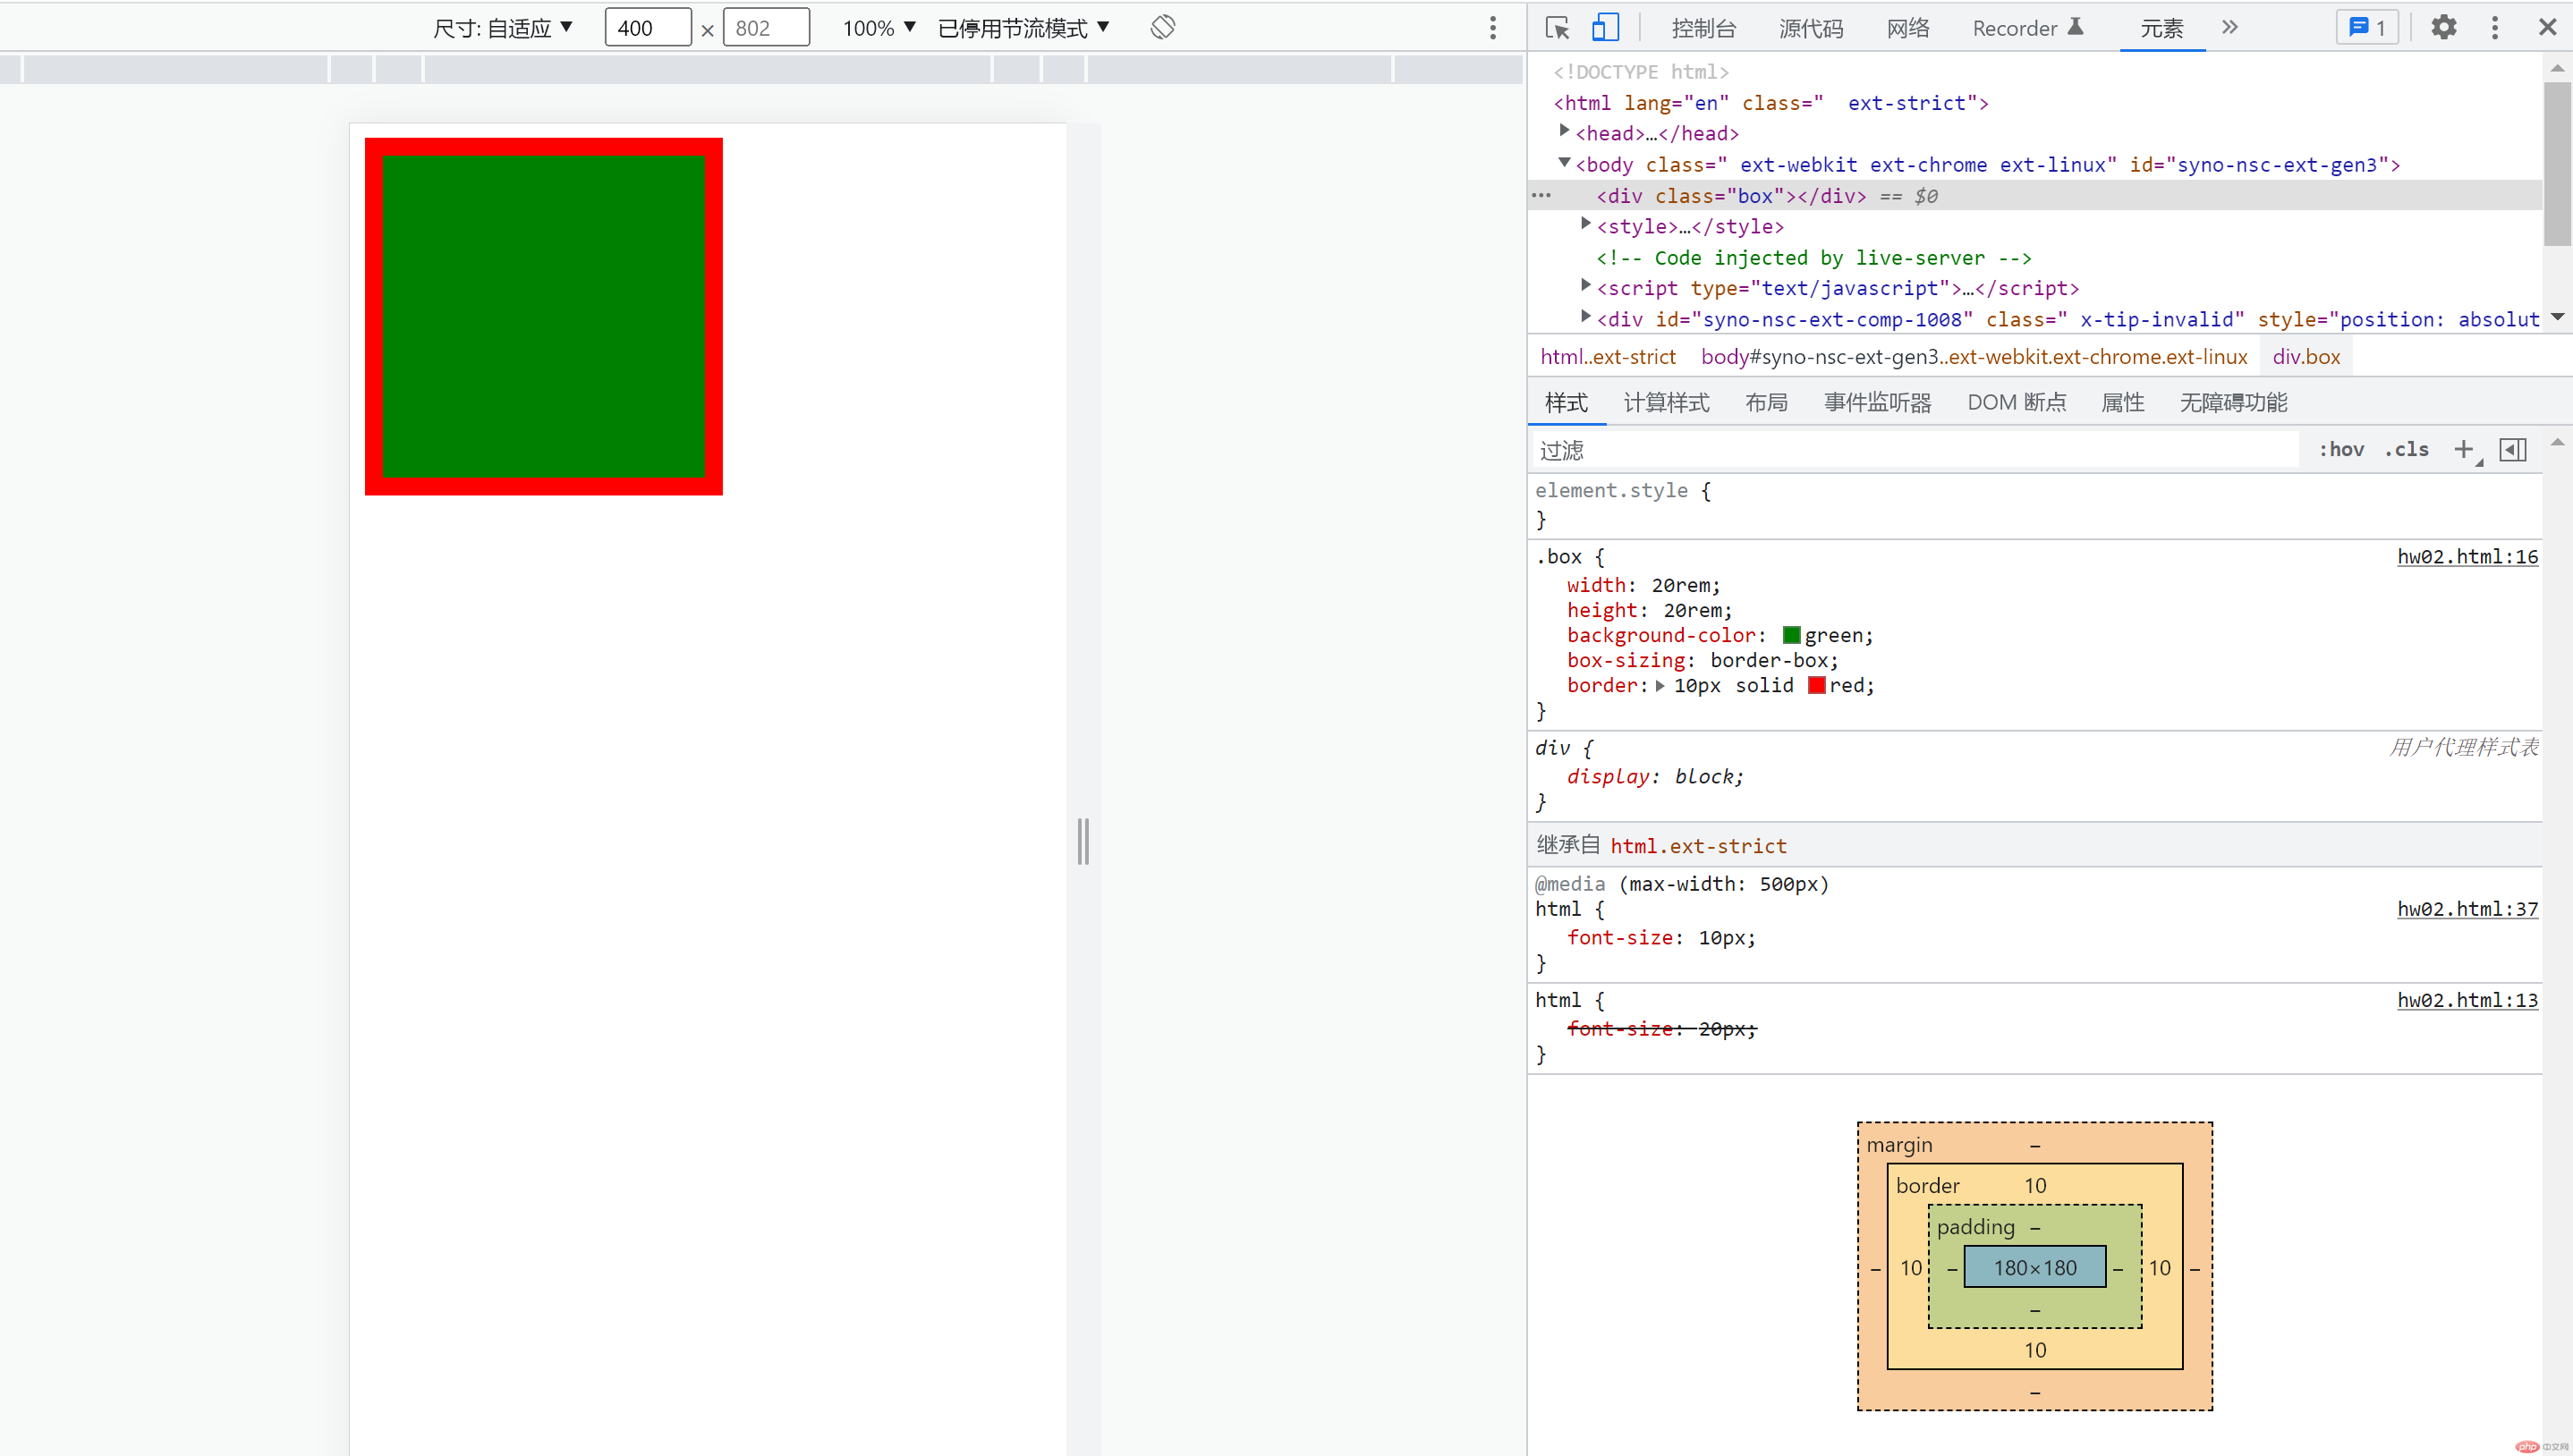Switch to the 控制台 tab
The height and width of the screenshot is (1456, 2573).
(1704, 28)
